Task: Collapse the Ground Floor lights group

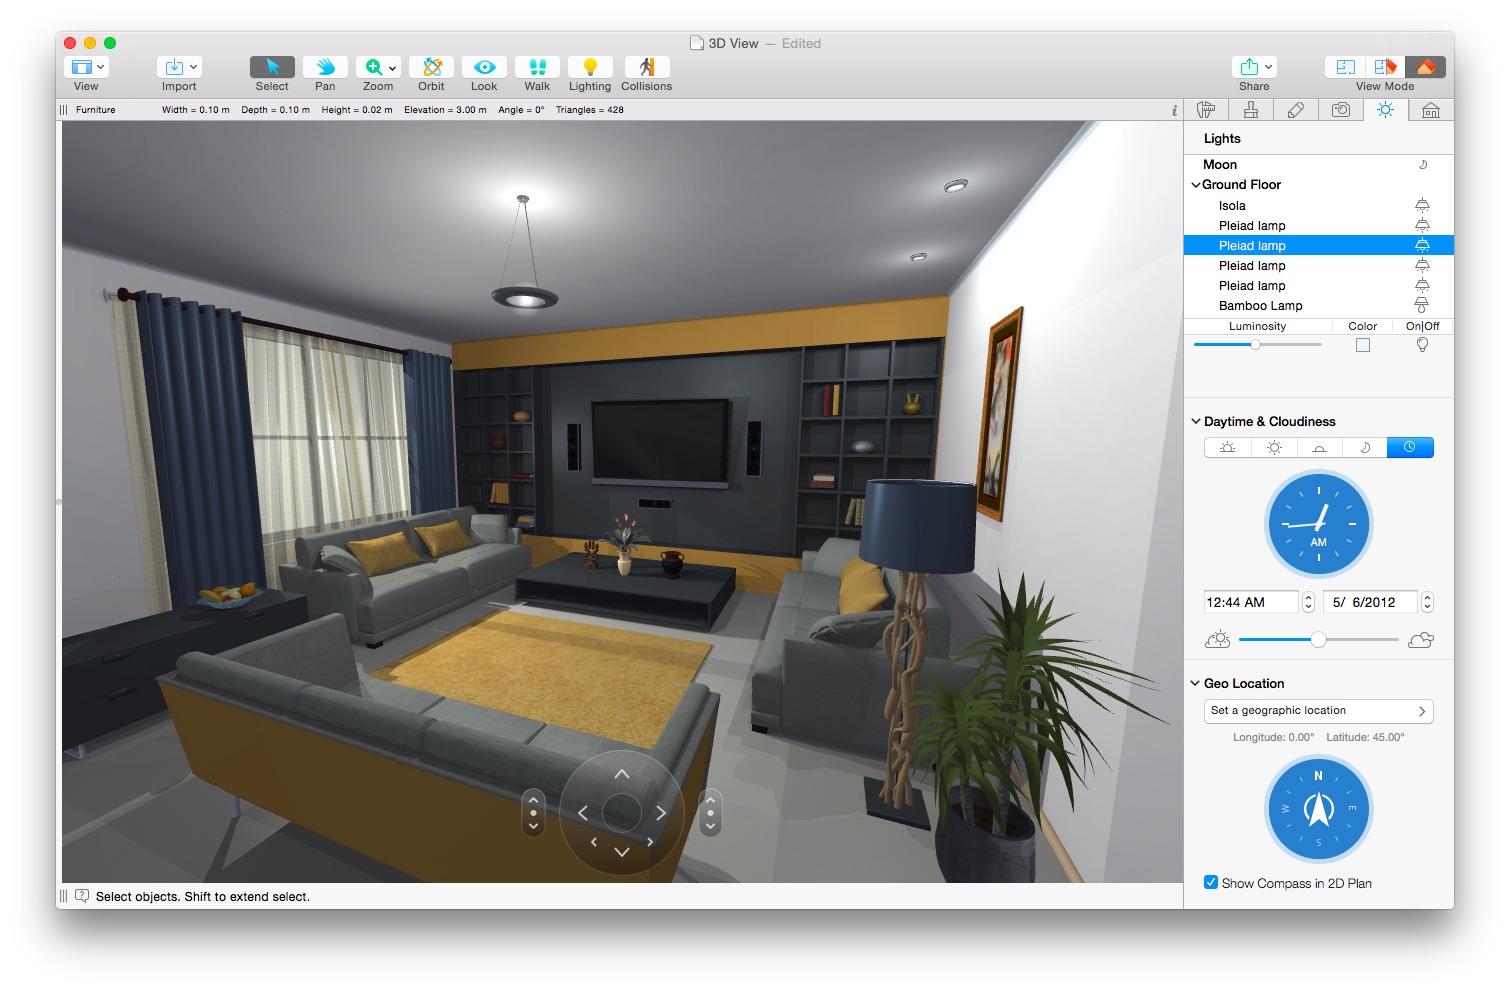Action: tap(1196, 184)
